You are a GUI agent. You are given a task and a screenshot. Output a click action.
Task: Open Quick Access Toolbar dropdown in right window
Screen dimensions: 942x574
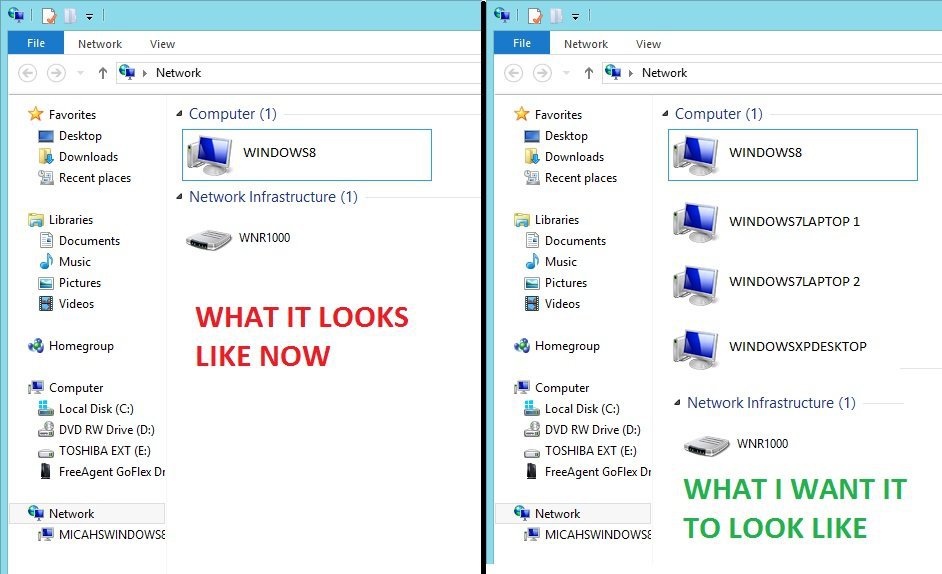pos(576,17)
